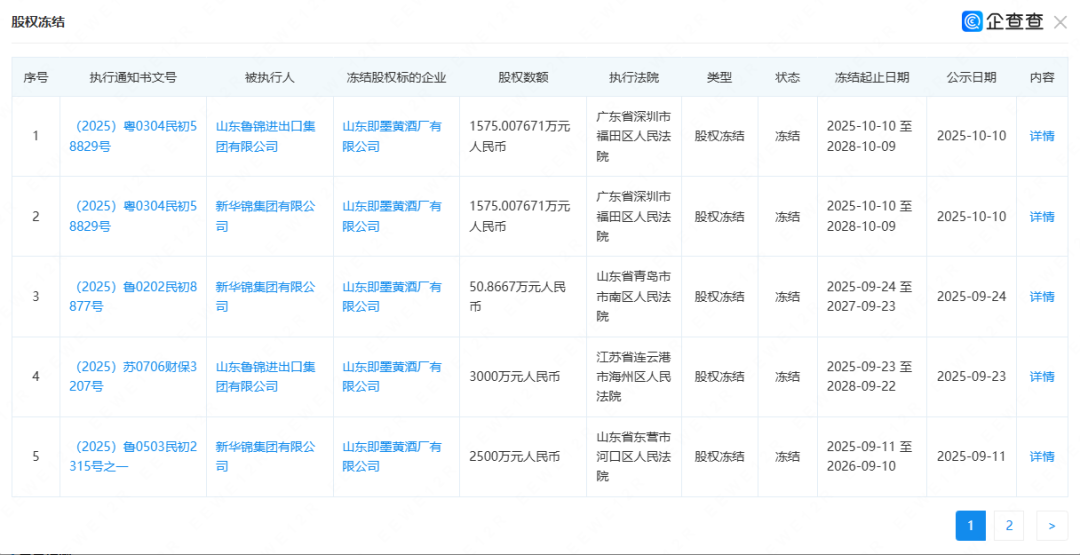Select page 1 button
The width and height of the screenshot is (1080, 555).
tap(970, 525)
